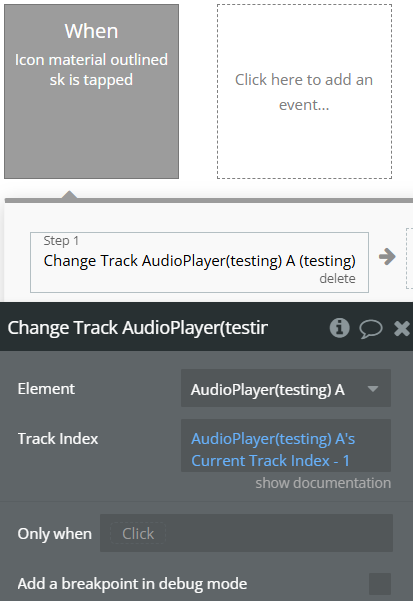Edit the Track Index expression
413x601 pixels.
(x=286, y=445)
